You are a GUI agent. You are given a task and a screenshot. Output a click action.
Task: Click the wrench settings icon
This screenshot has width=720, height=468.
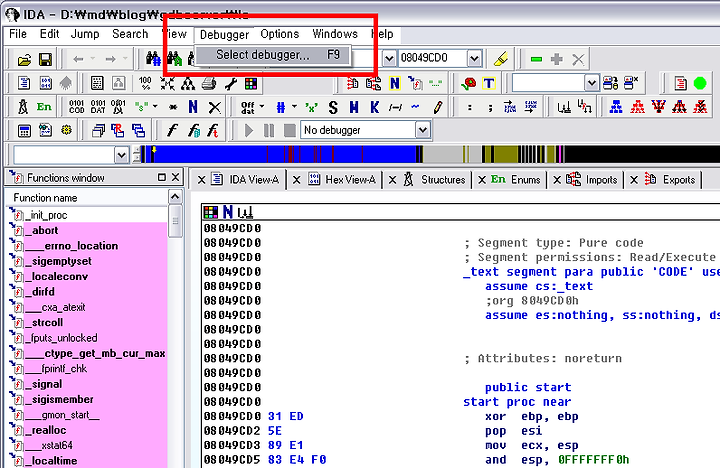coord(231,83)
